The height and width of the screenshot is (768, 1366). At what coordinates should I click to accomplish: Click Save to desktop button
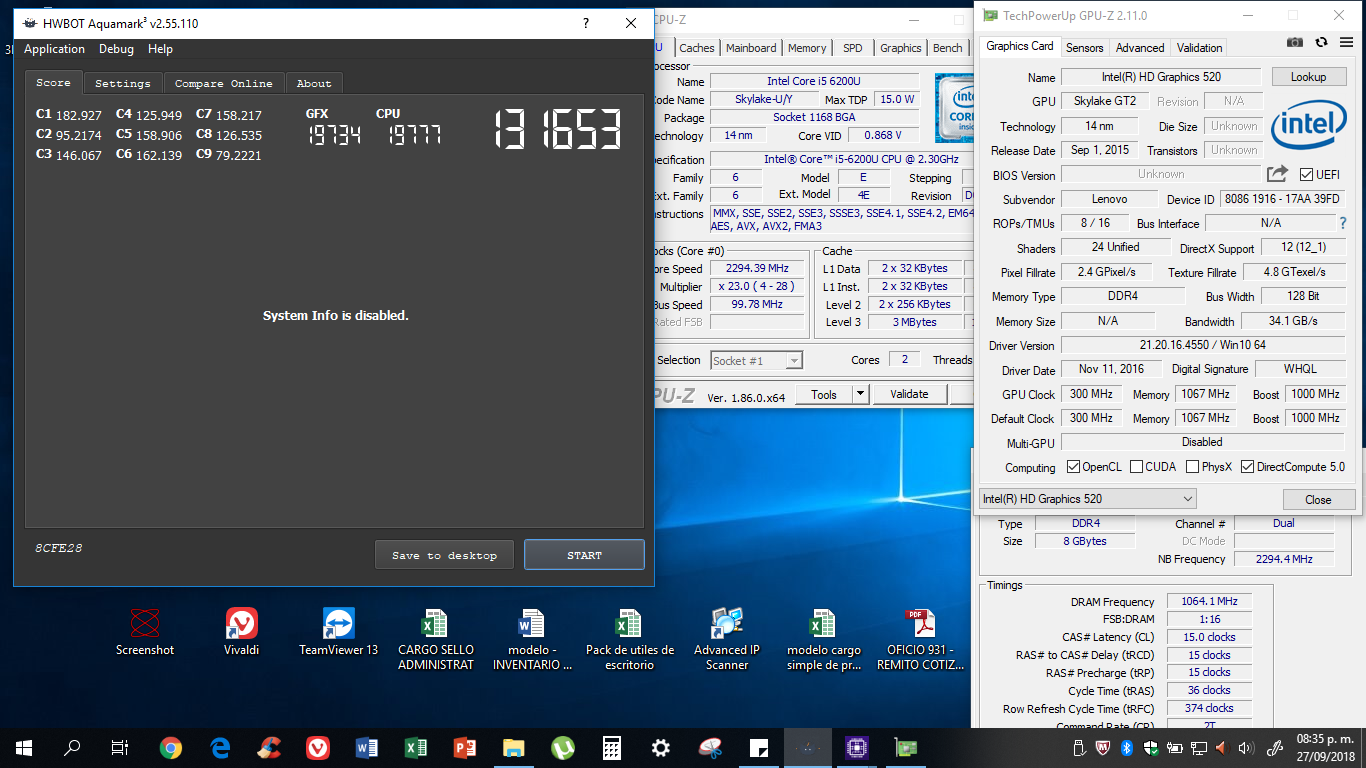click(444, 555)
